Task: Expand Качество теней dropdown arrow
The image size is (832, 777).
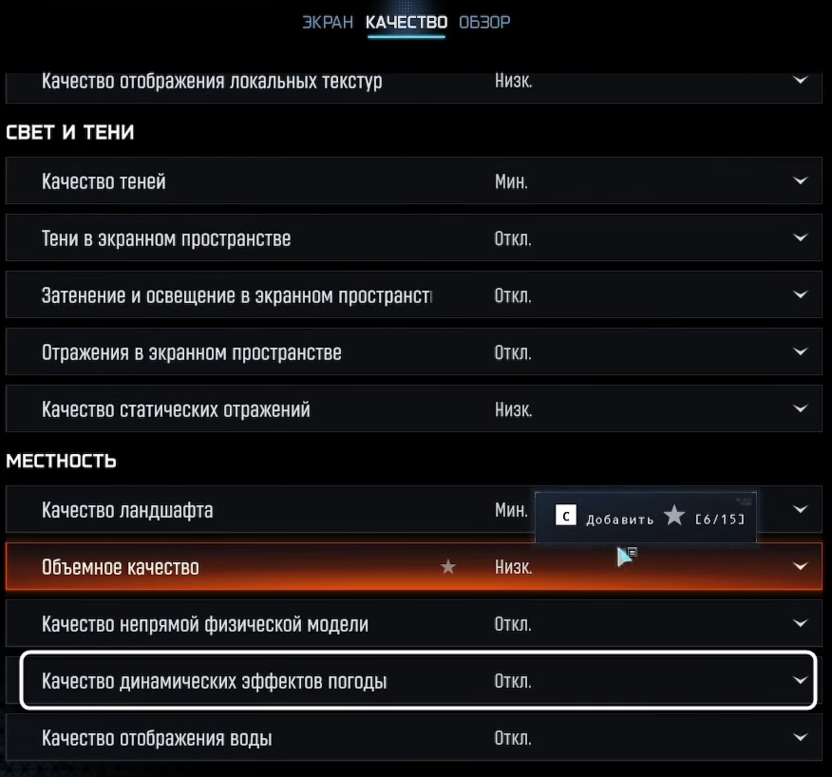Action: click(x=800, y=181)
